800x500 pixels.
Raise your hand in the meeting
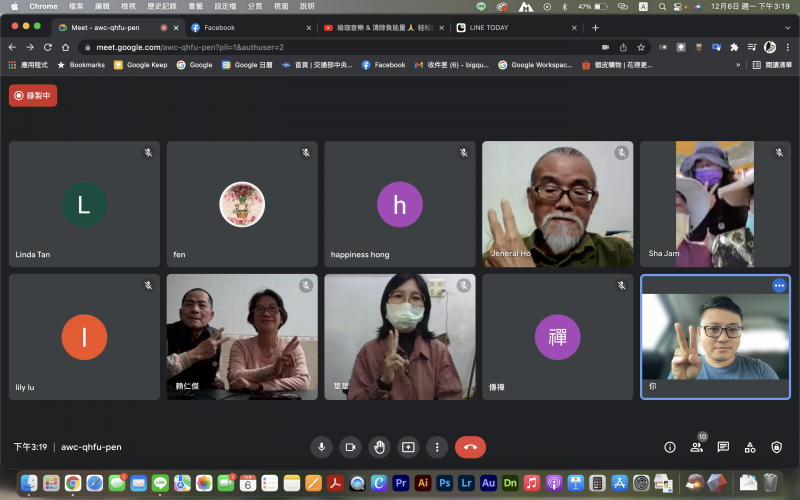point(379,447)
